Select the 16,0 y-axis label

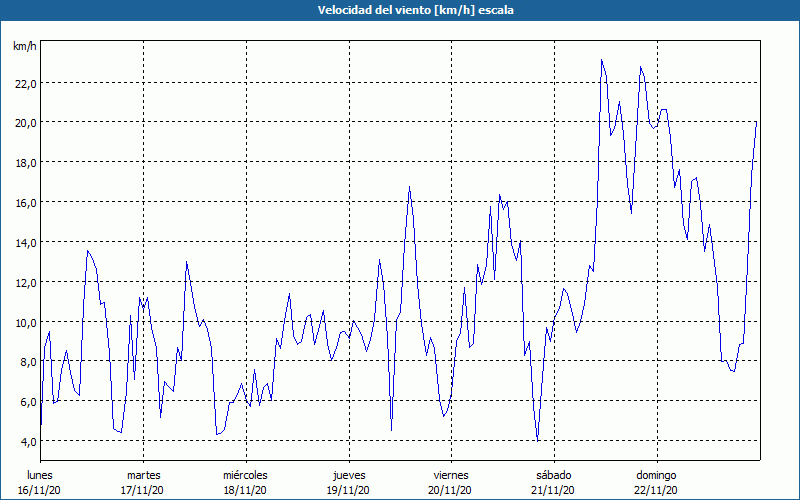pyautogui.click(x=26, y=203)
